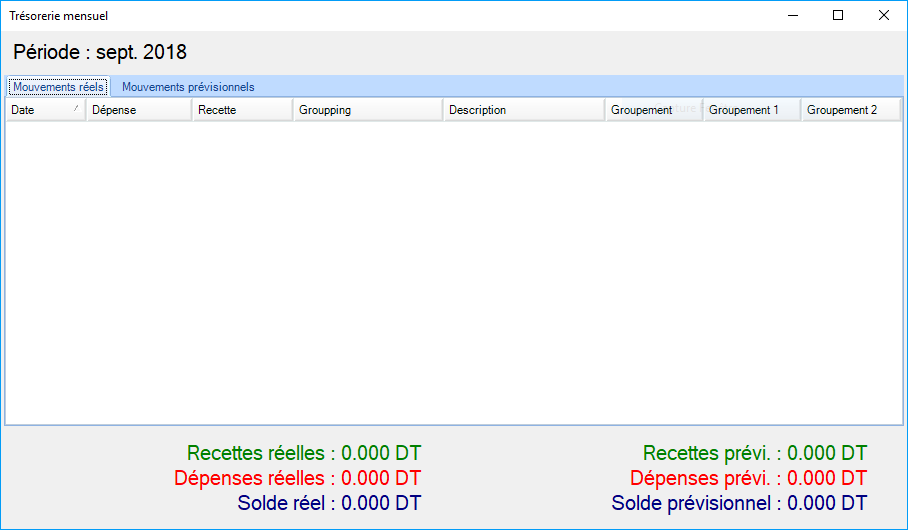This screenshot has width=908, height=530.
Task: Open the Mouvements prévisionnels tab
Action: tap(188, 87)
